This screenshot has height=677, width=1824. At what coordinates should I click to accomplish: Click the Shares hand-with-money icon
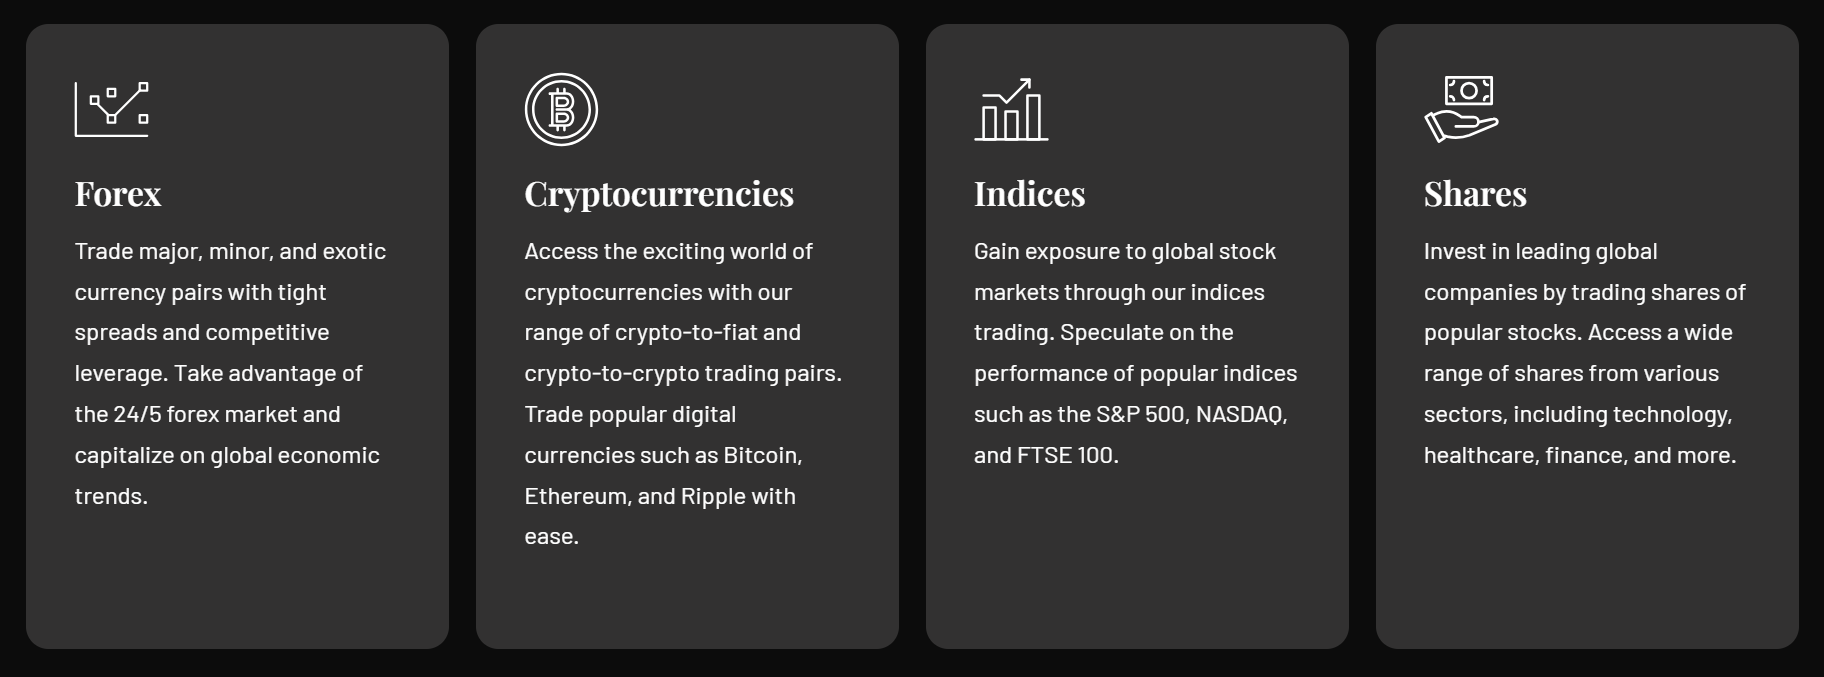pos(1461,109)
